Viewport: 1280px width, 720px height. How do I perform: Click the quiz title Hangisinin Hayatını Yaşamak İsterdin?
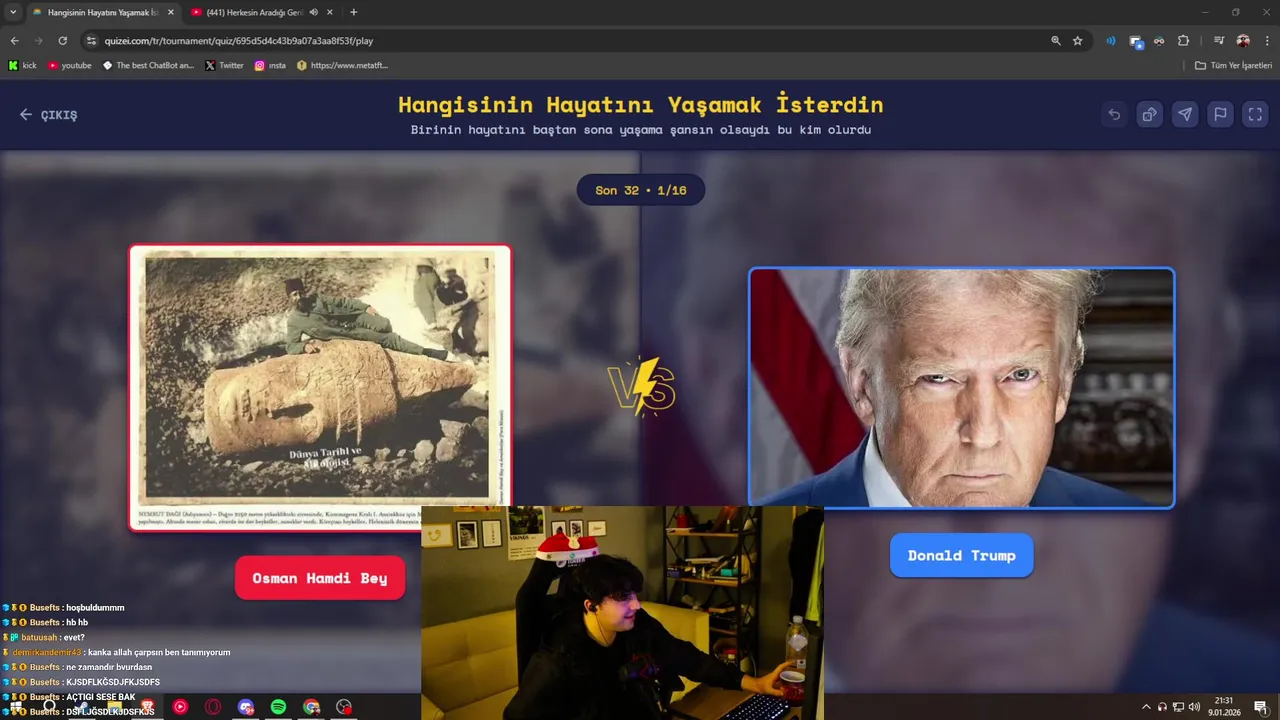[641, 104]
